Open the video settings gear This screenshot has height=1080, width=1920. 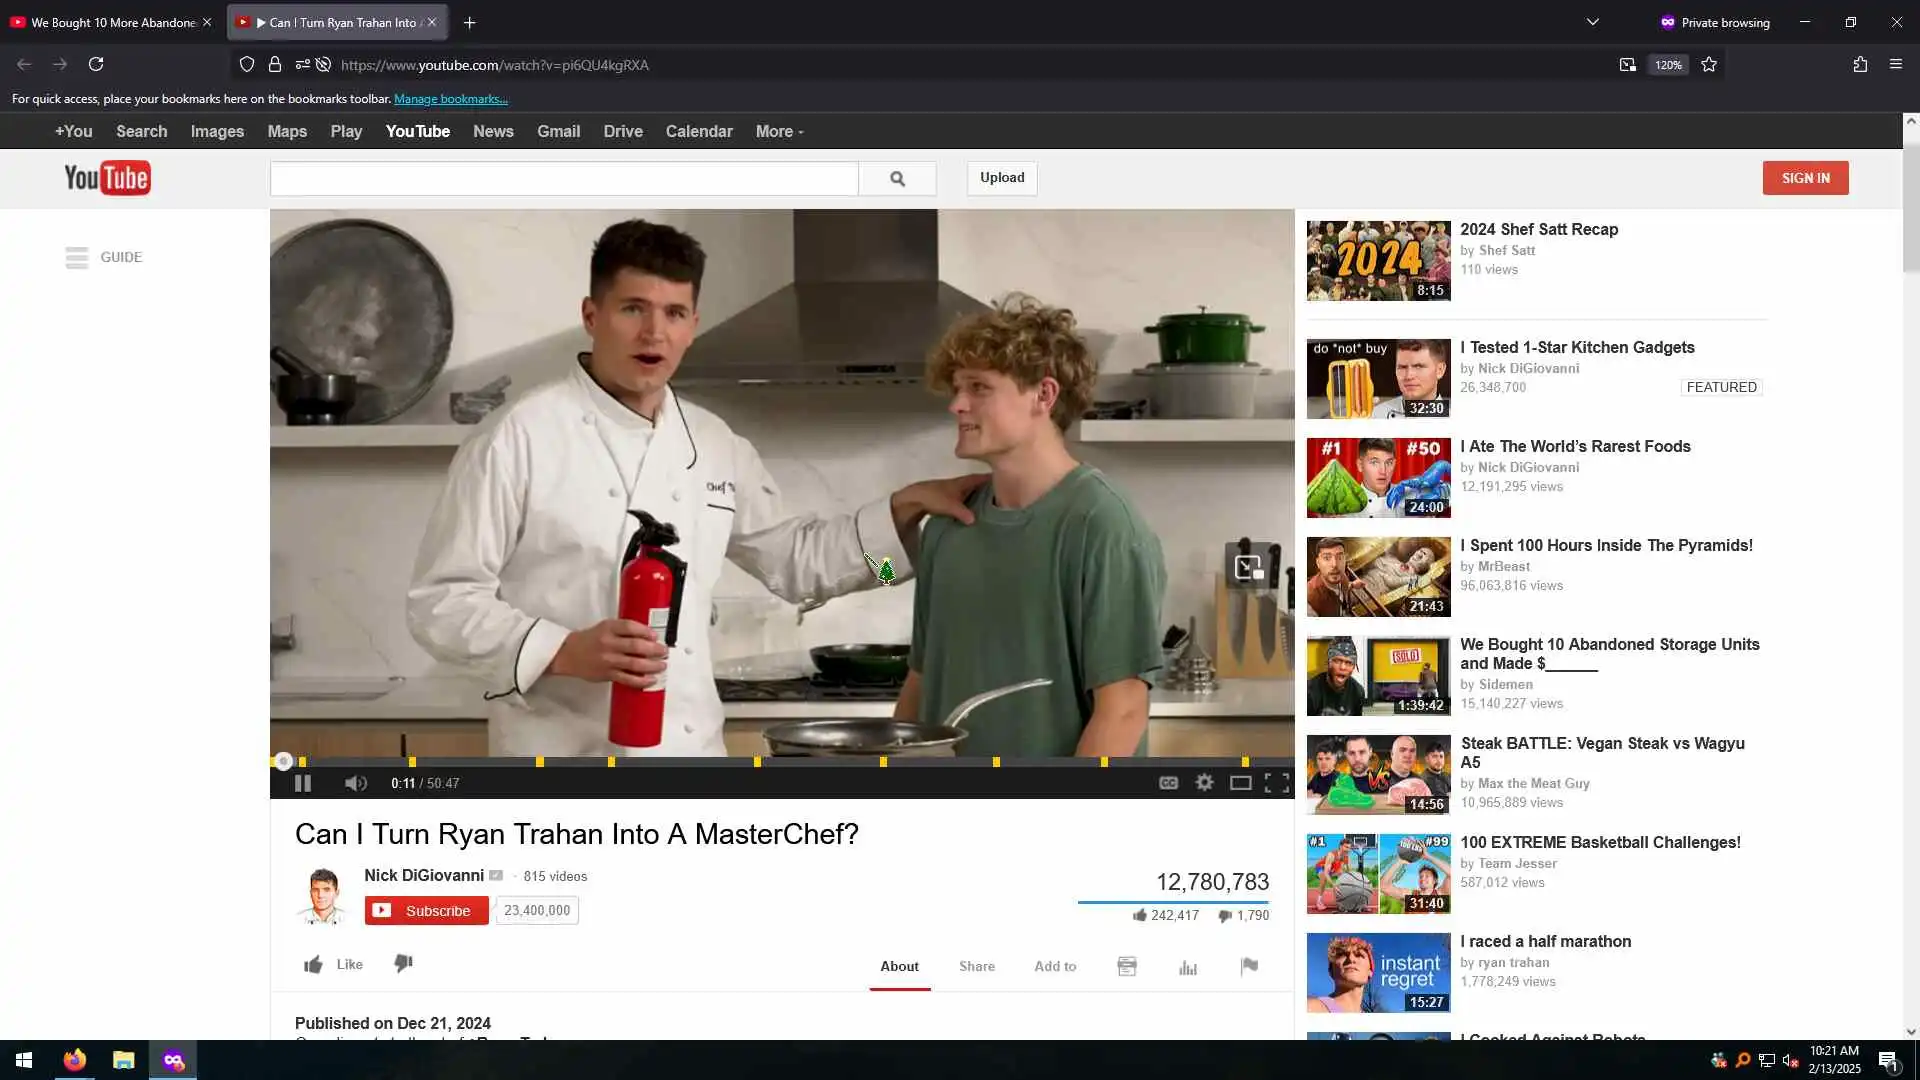(x=1204, y=783)
